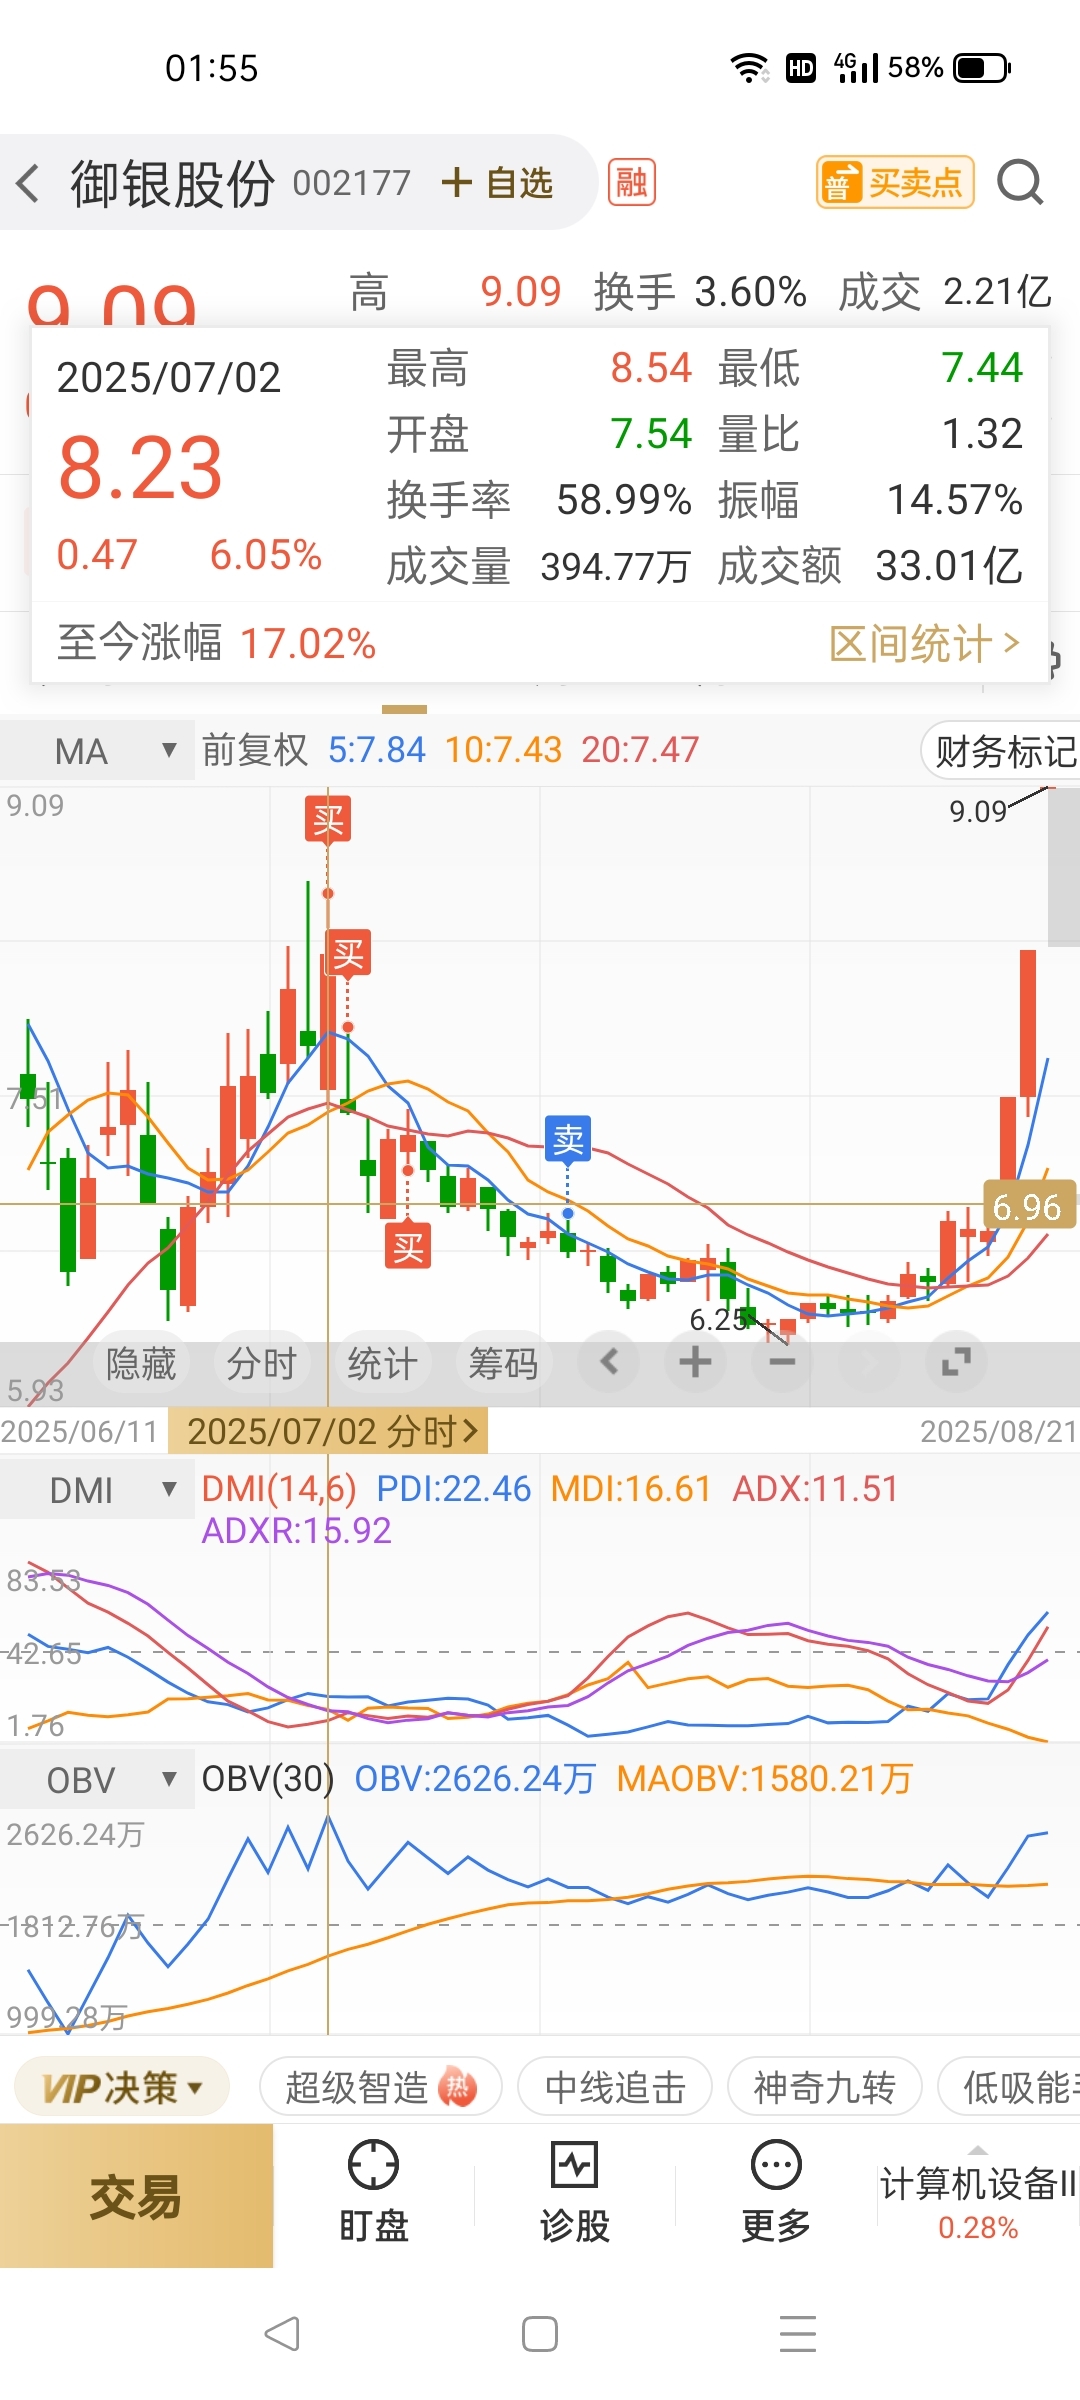This screenshot has width=1080, height=2400.
Task: Open 更多 options icon
Action: coord(776,2191)
